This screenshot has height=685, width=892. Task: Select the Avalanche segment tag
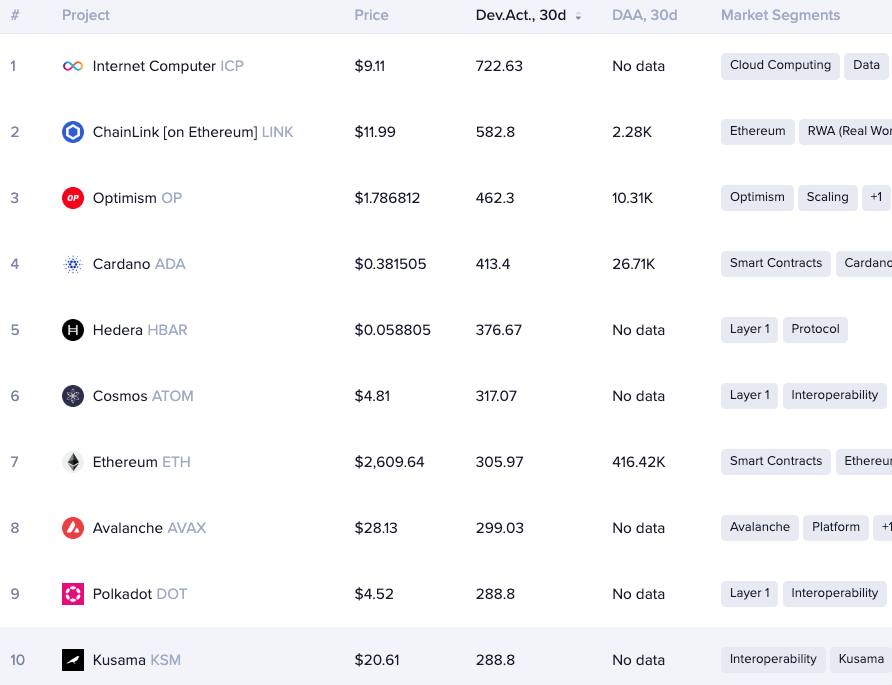759,528
